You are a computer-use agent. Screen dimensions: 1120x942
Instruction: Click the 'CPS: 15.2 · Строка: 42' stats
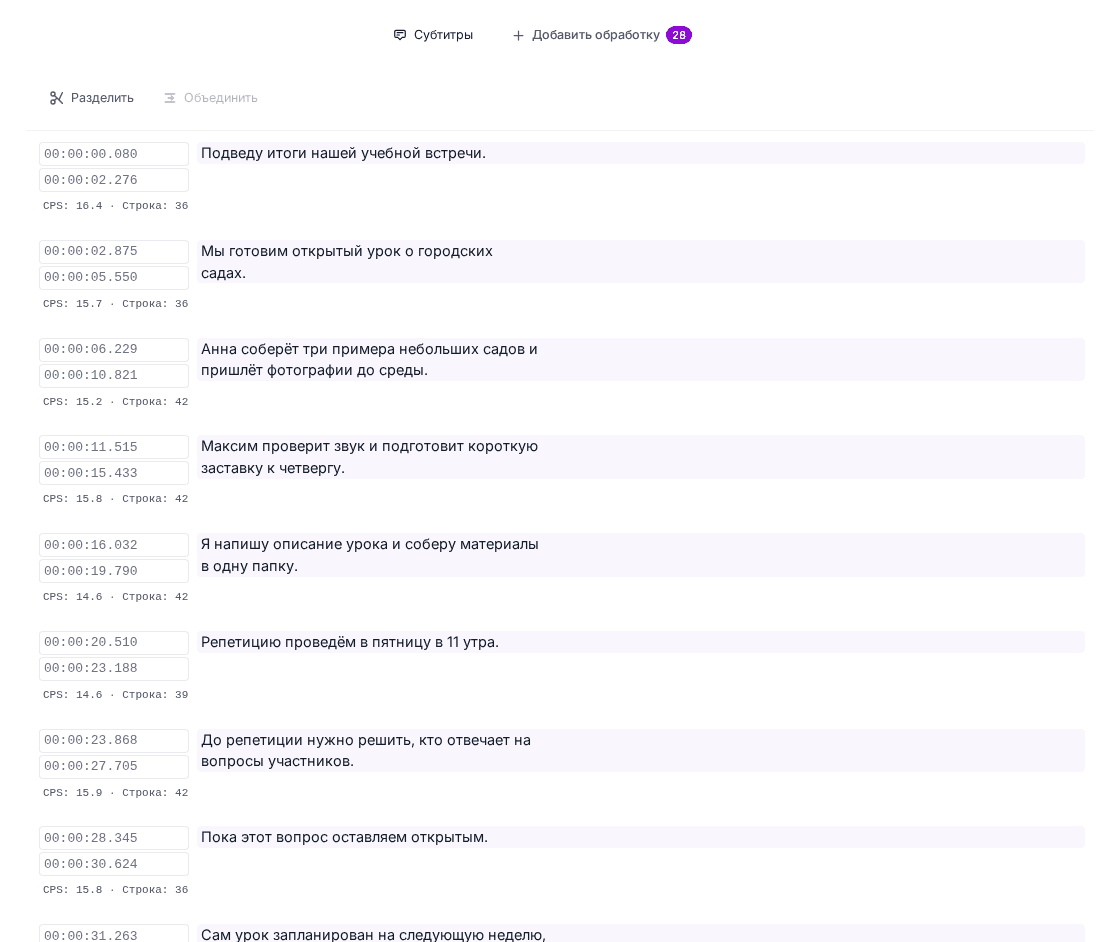(x=116, y=401)
